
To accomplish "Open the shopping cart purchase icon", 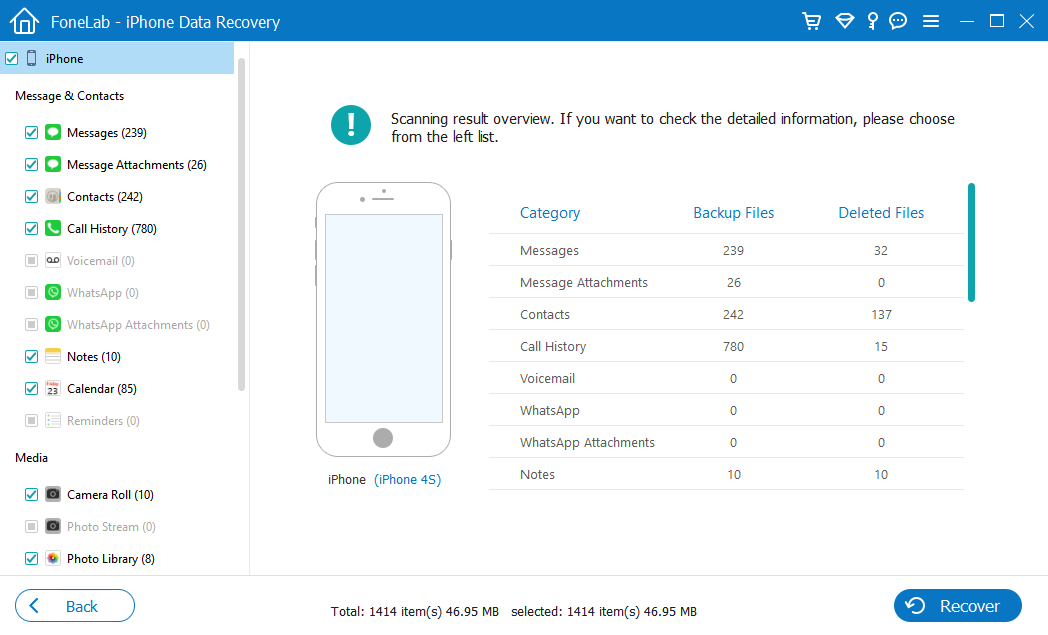I will (811, 21).
